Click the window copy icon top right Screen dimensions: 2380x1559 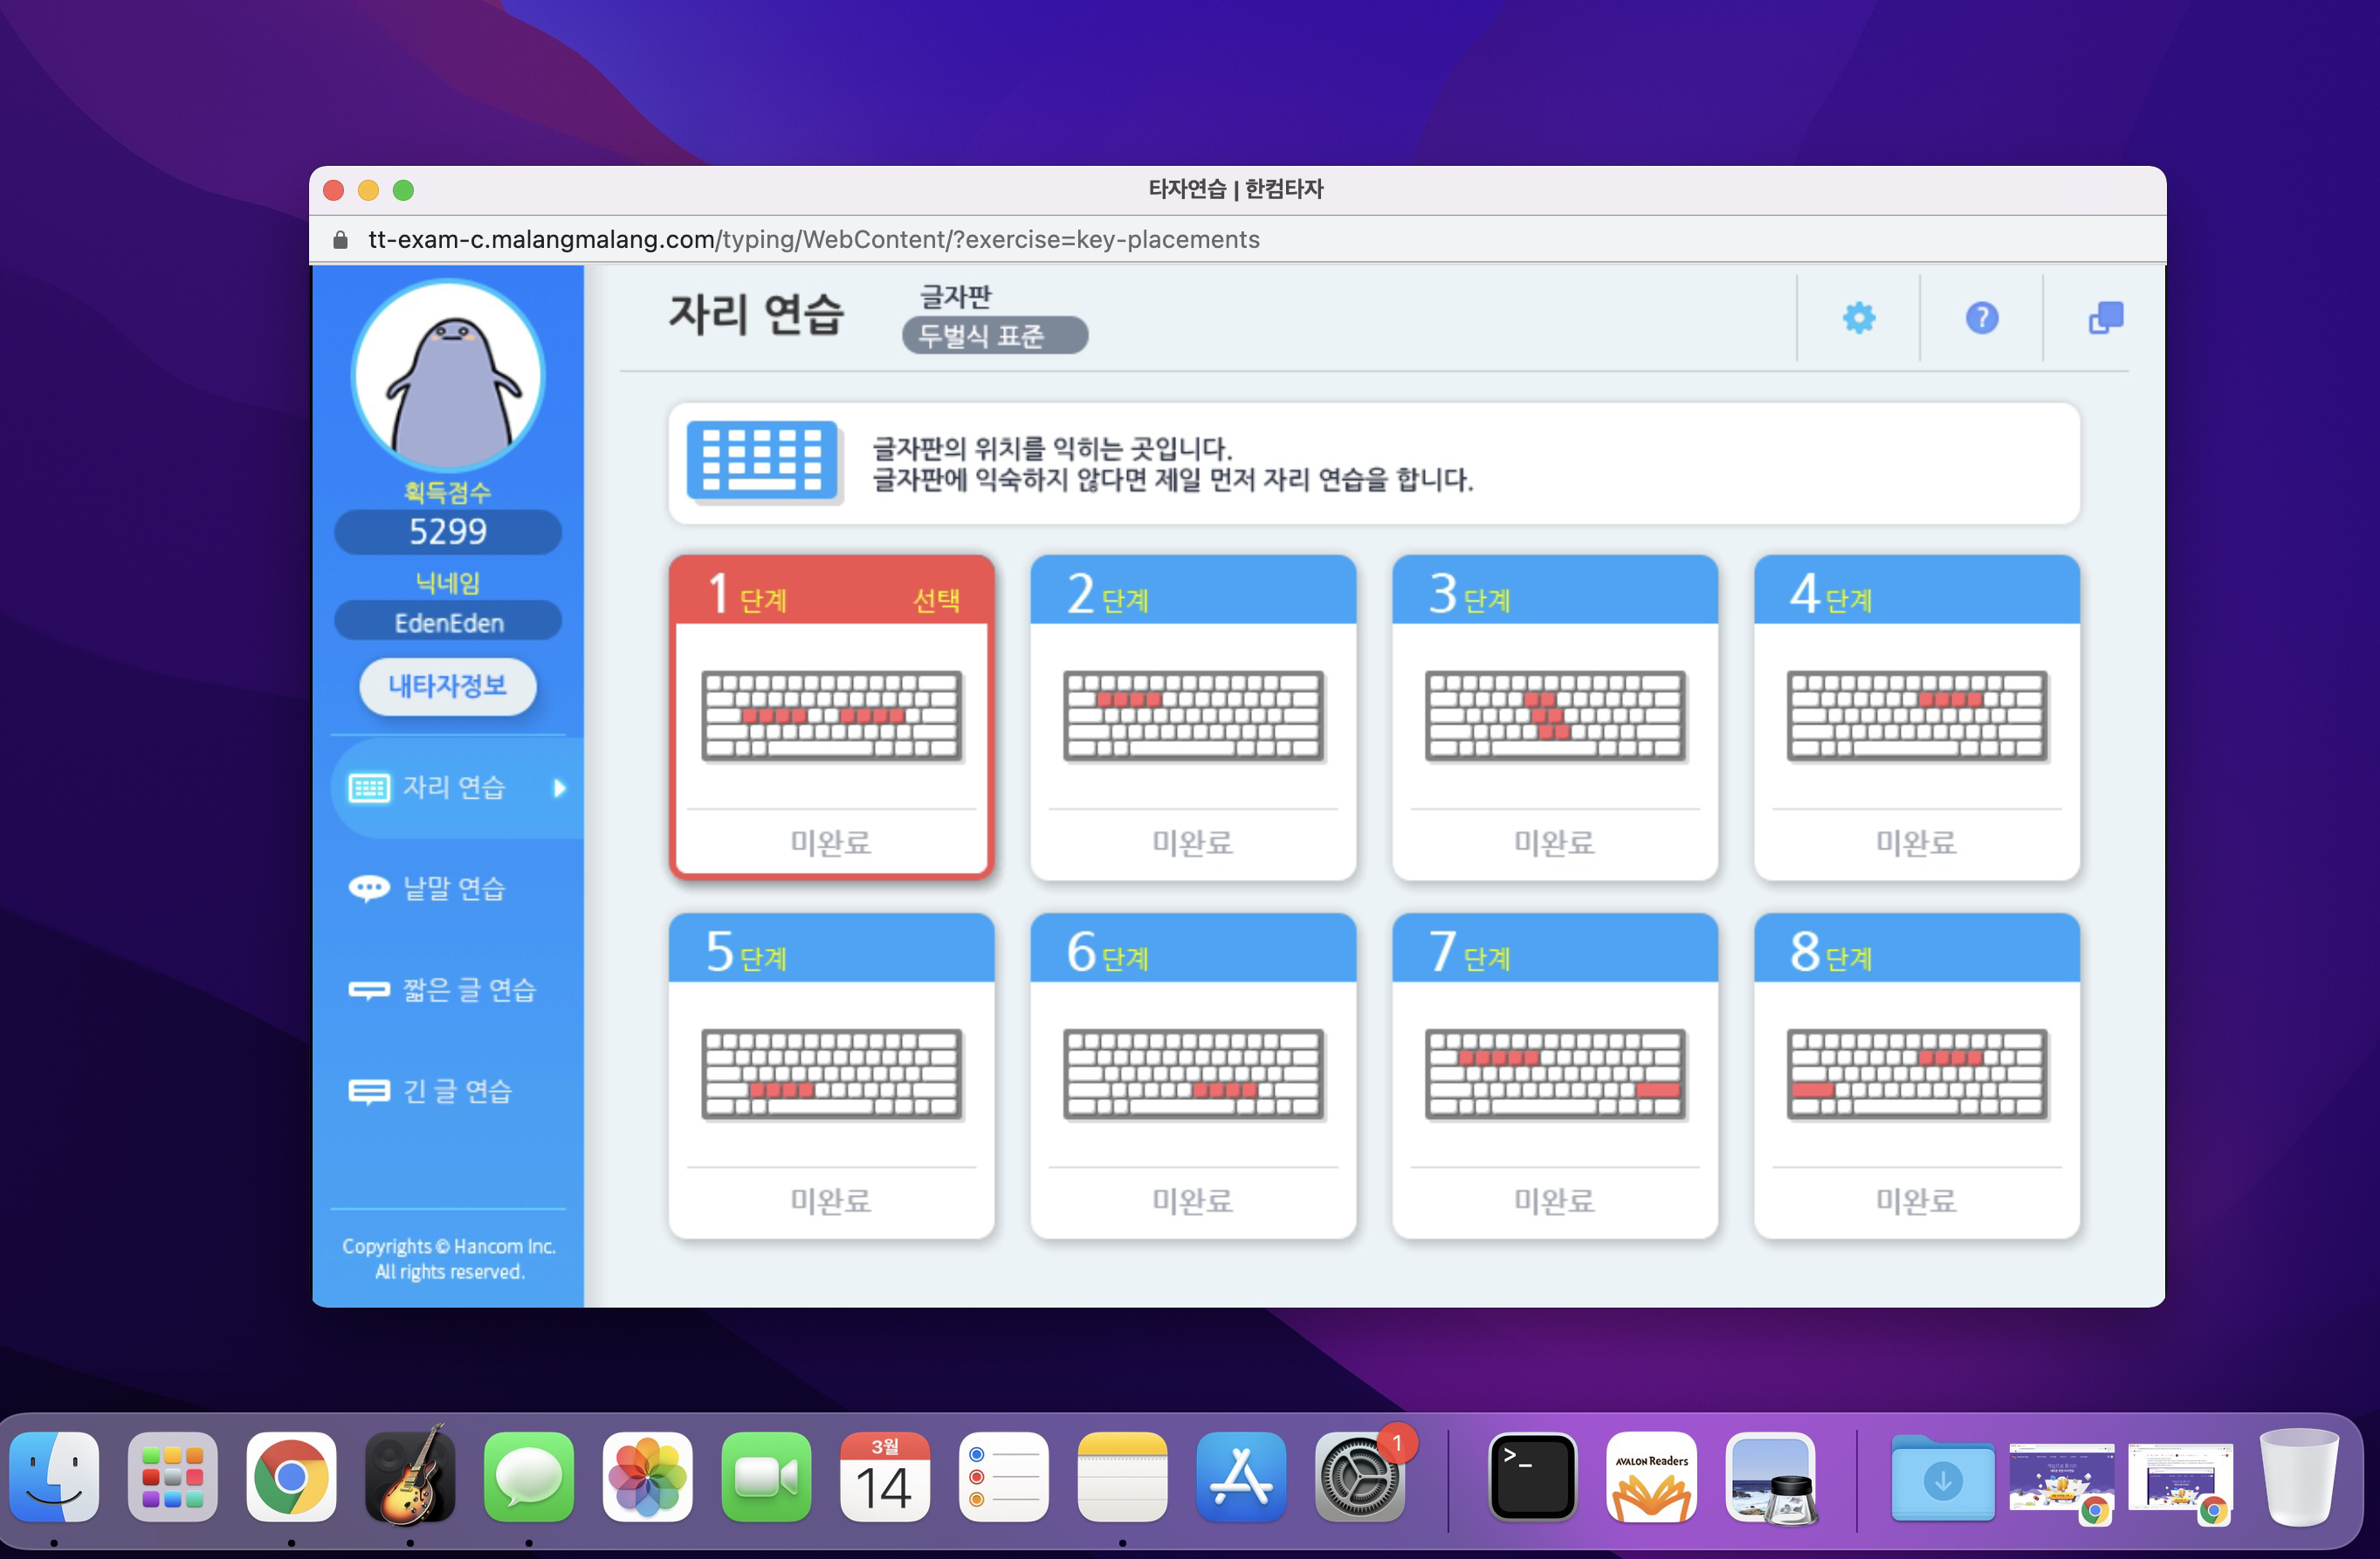point(2105,318)
